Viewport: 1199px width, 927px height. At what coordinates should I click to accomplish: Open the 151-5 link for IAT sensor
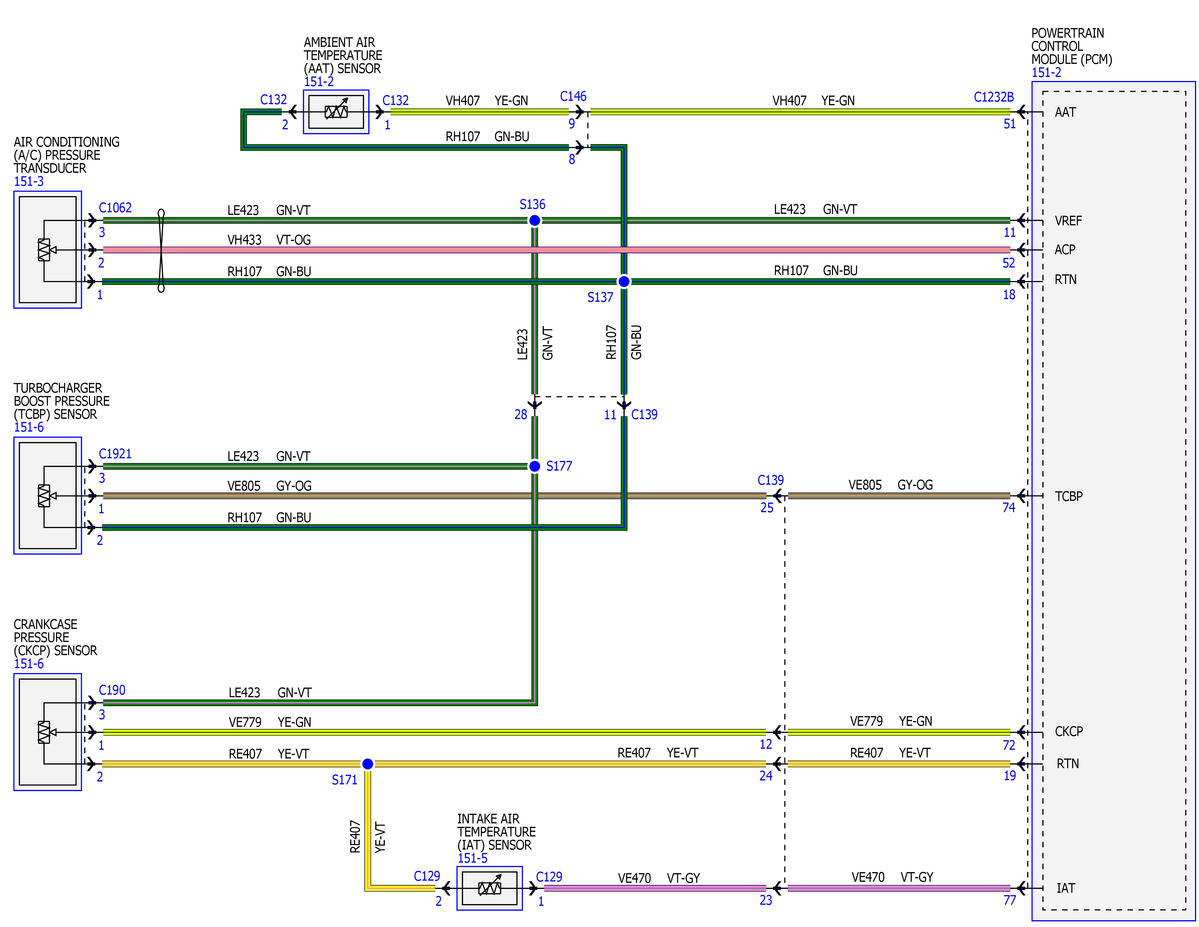point(472,858)
